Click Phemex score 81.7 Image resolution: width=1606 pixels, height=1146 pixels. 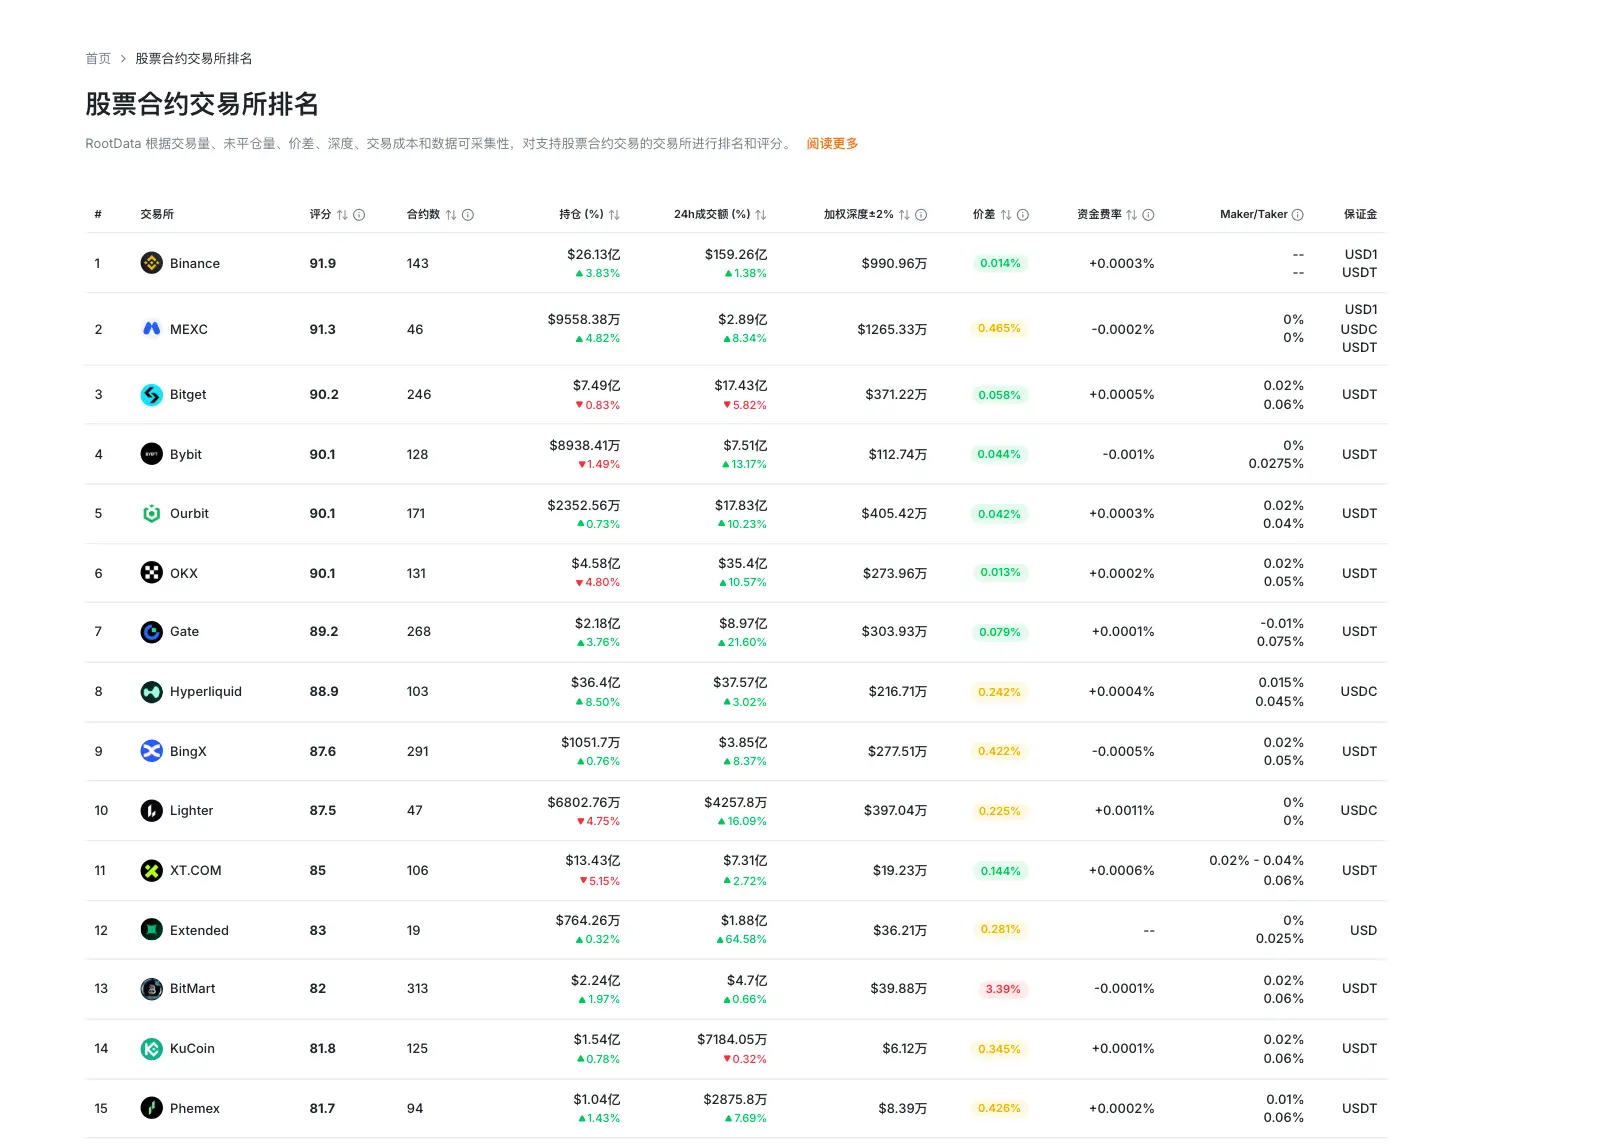pyautogui.click(x=323, y=1109)
